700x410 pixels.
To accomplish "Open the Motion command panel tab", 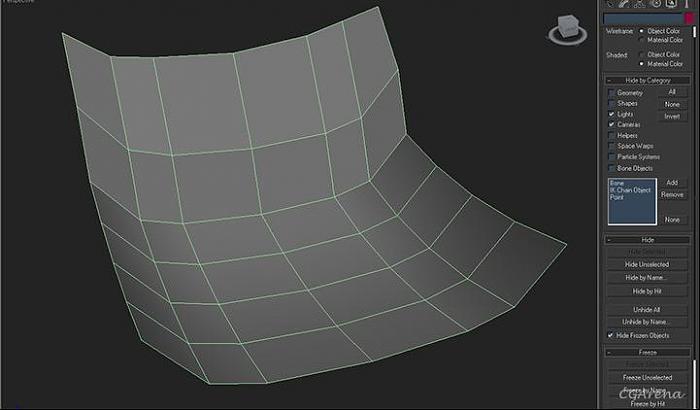I will (656, 3).
